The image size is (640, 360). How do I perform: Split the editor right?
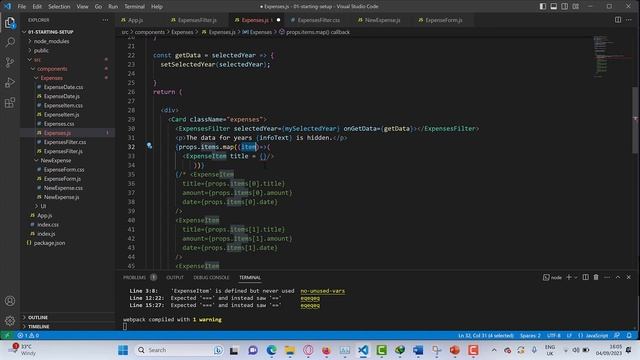pos(618,20)
